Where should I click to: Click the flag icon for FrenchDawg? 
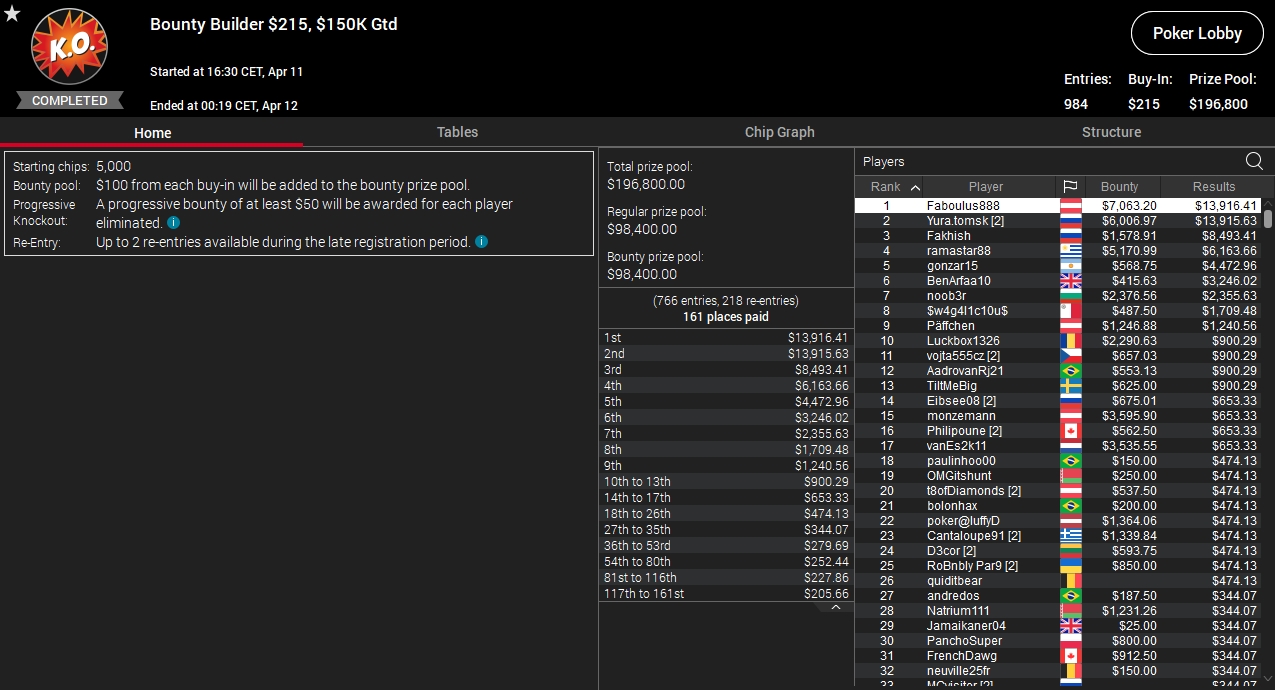click(1070, 656)
